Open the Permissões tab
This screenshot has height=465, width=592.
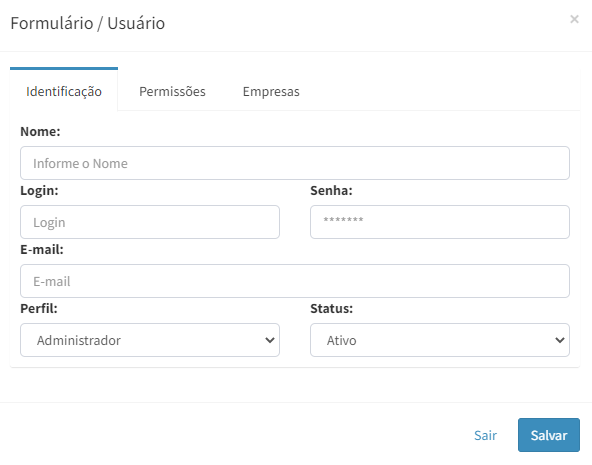[x=172, y=91]
